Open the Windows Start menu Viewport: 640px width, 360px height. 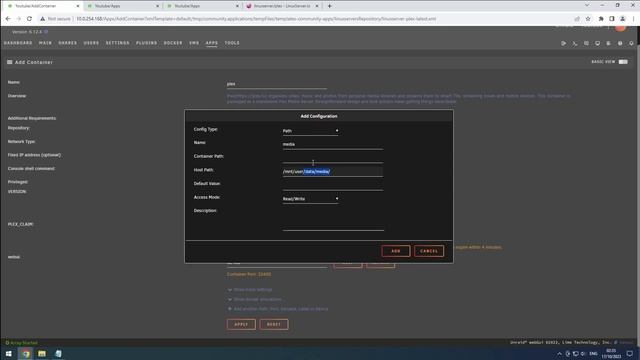[x=9, y=353]
